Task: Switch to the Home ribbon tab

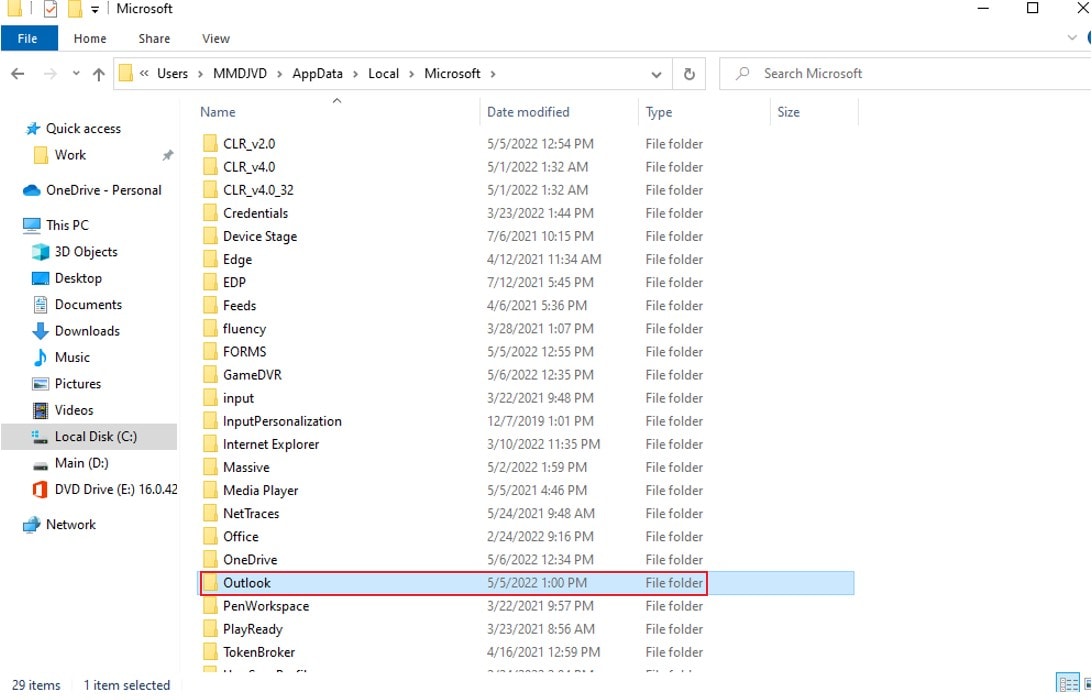Action: click(x=90, y=38)
